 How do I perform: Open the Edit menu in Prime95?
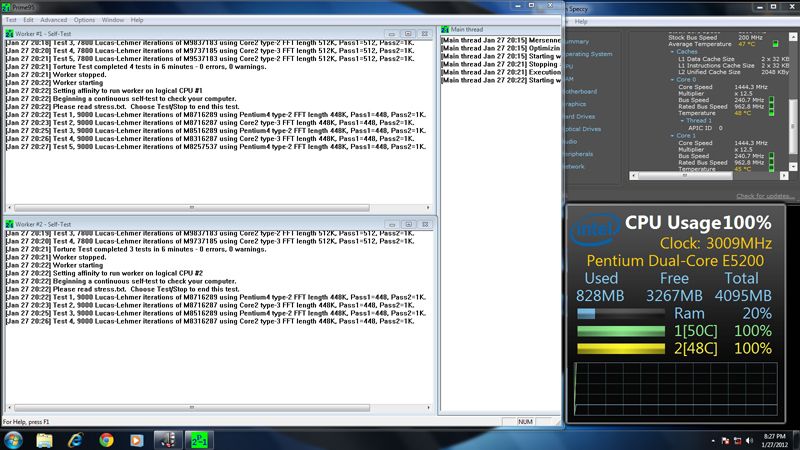click(28, 20)
